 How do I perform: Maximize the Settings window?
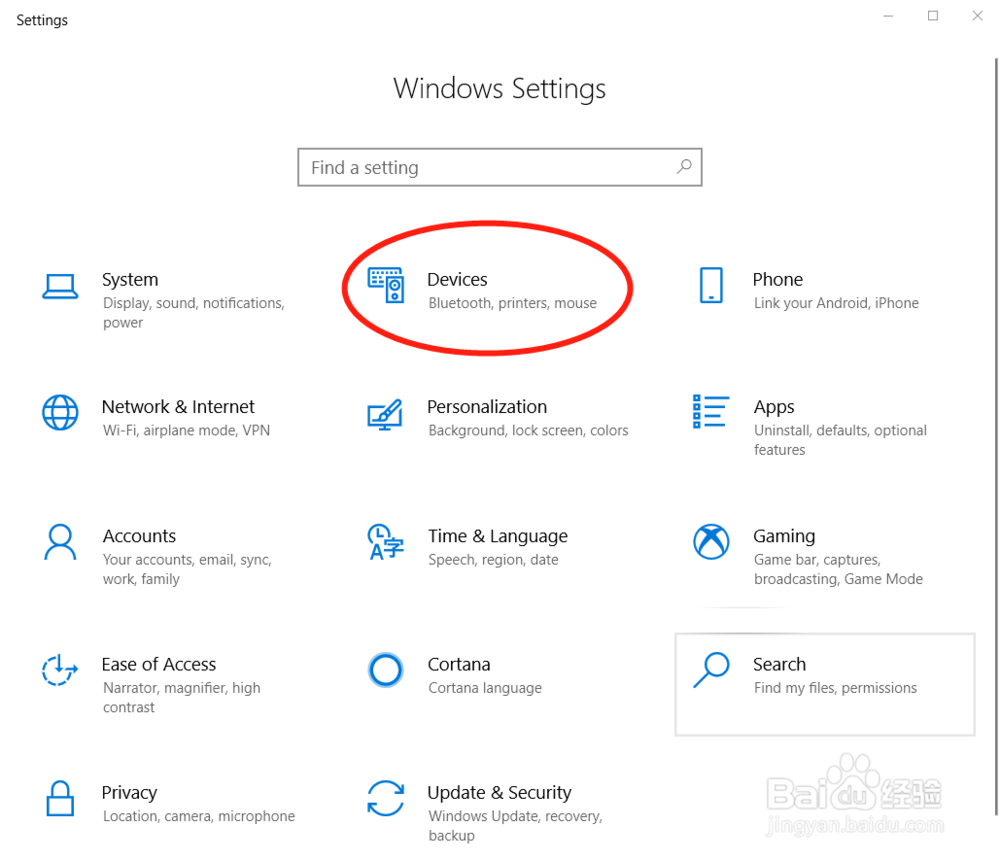click(932, 16)
